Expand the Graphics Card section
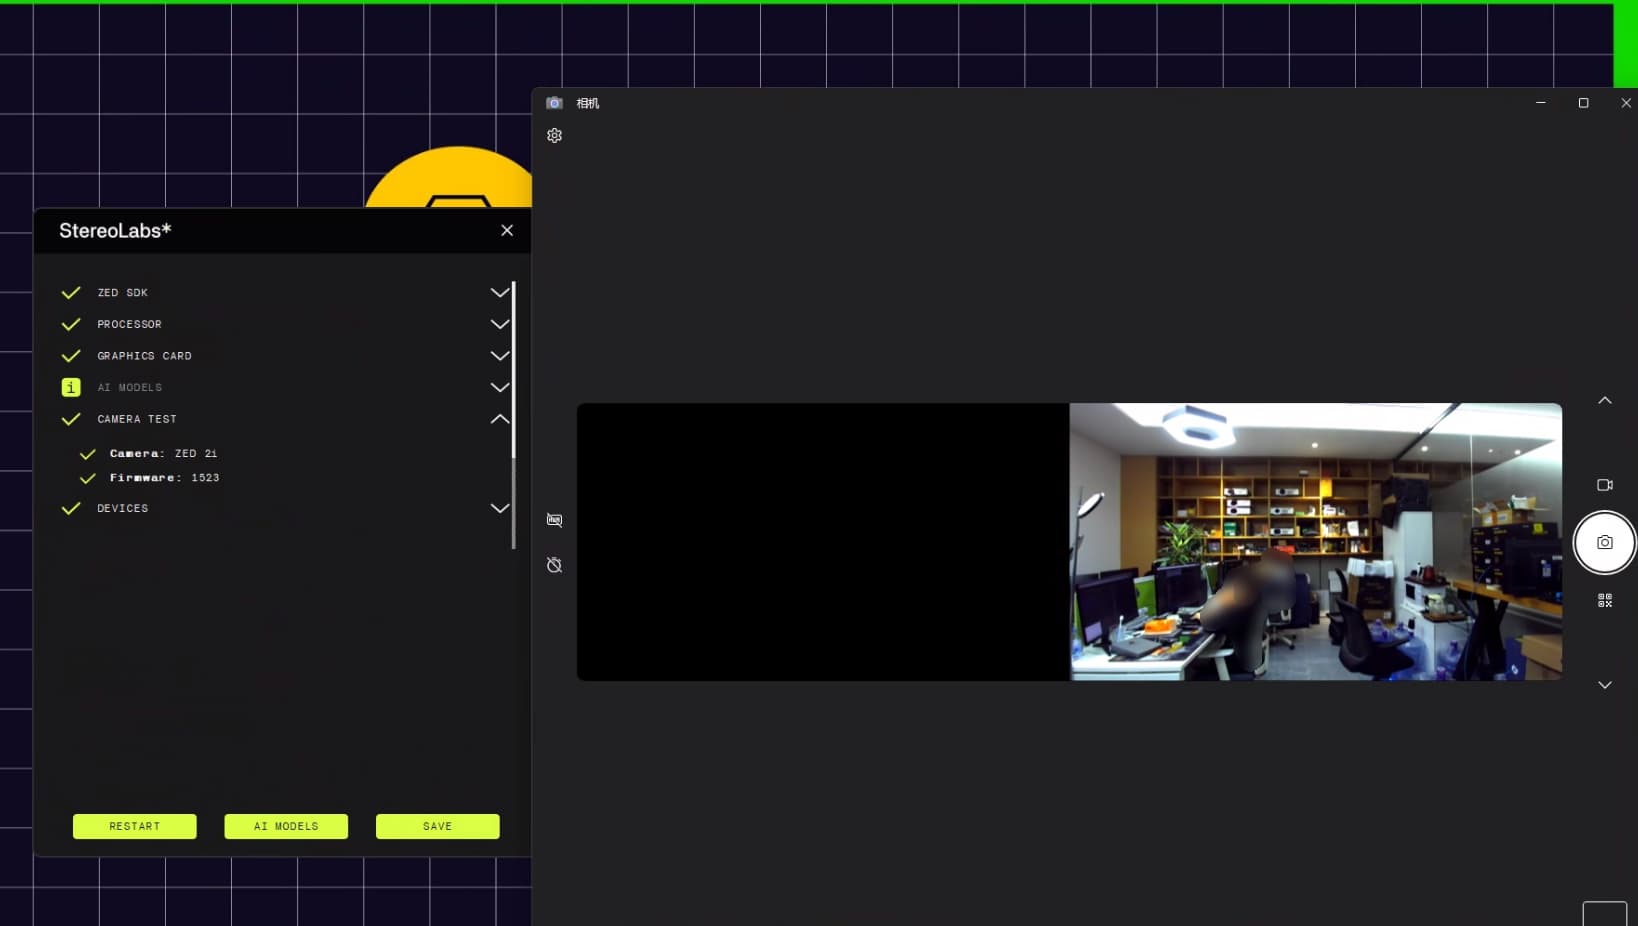Image resolution: width=1638 pixels, height=926 pixels. pyautogui.click(x=499, y=356)
